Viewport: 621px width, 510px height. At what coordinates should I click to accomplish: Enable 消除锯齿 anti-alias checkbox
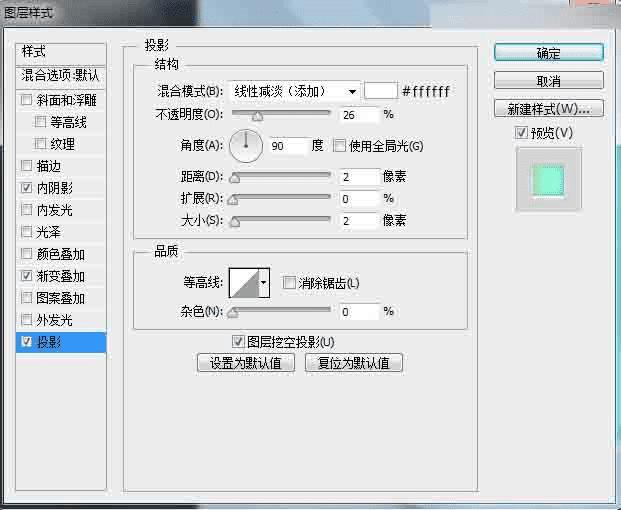tap(289, 283)
